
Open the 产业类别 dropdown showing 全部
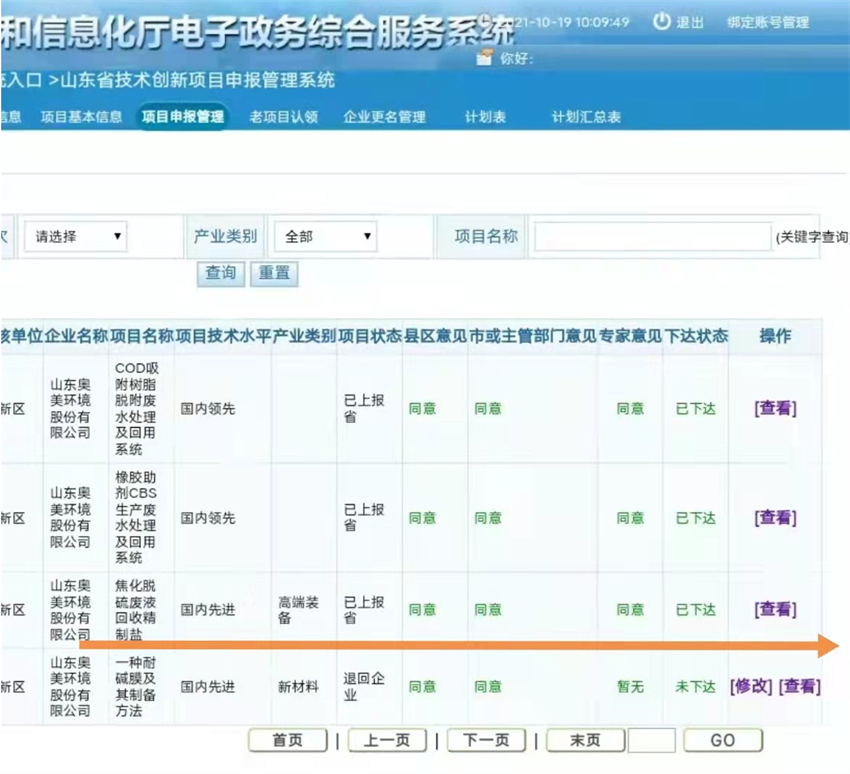(x=326, y=237)
